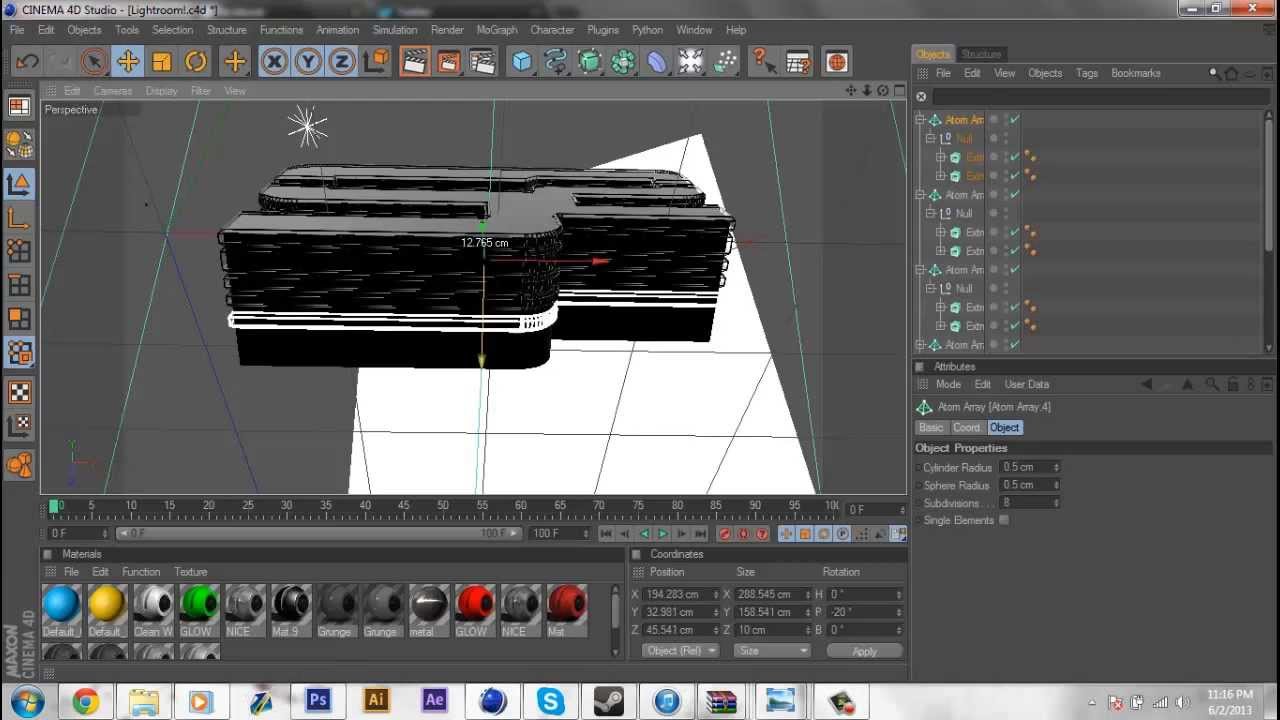Render the active view clapperboard
1280x720 pixels.
point(414,62)
